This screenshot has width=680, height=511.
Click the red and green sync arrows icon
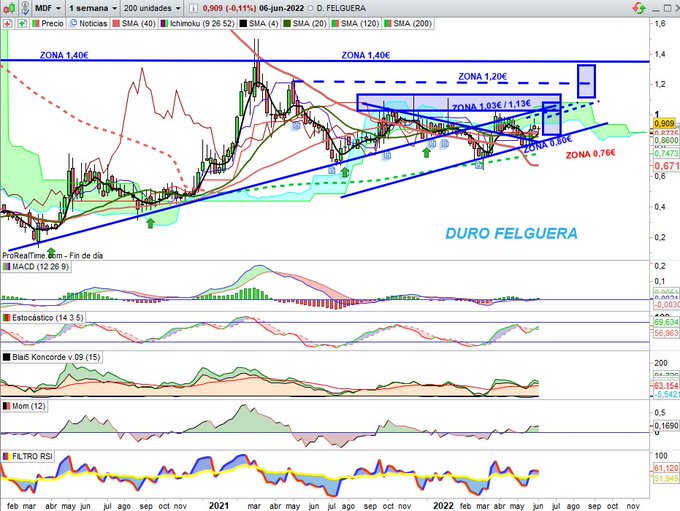tap(639, 8)
